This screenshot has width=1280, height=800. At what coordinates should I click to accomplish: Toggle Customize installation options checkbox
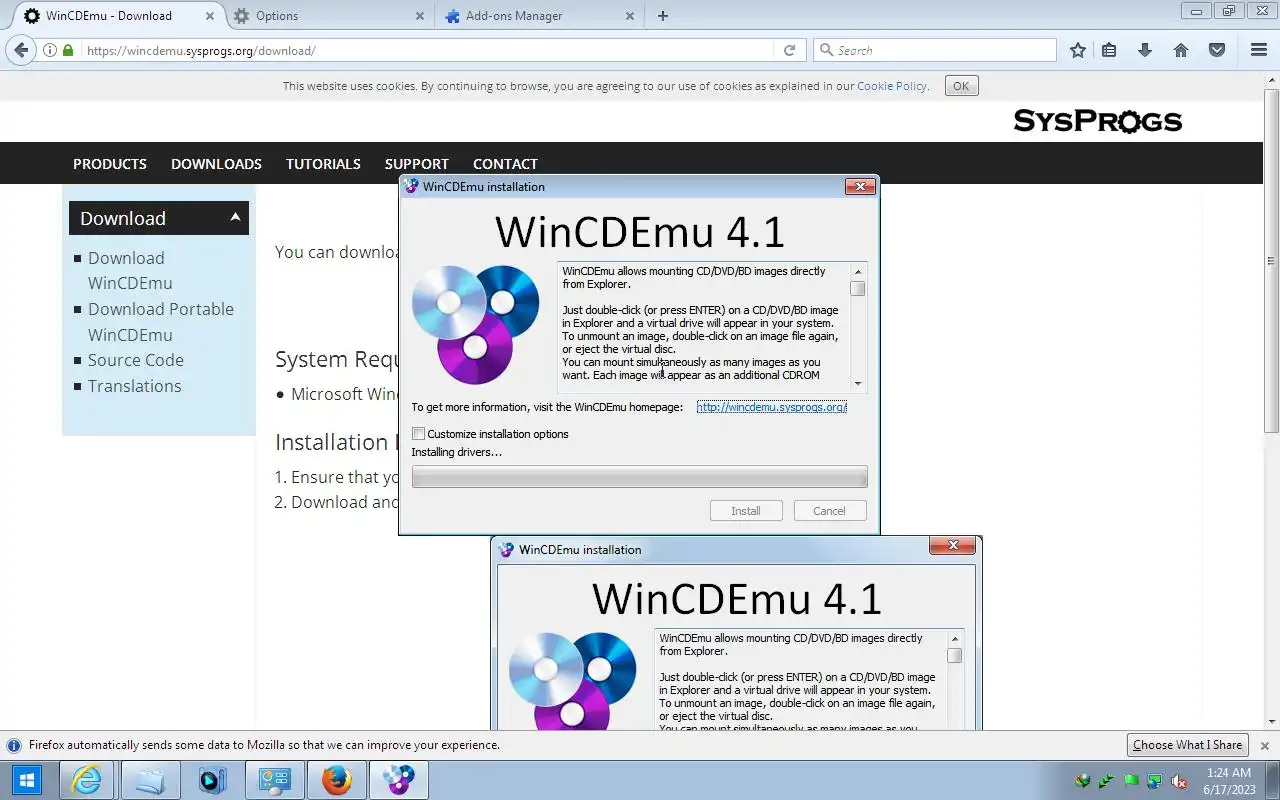point(418,434)
